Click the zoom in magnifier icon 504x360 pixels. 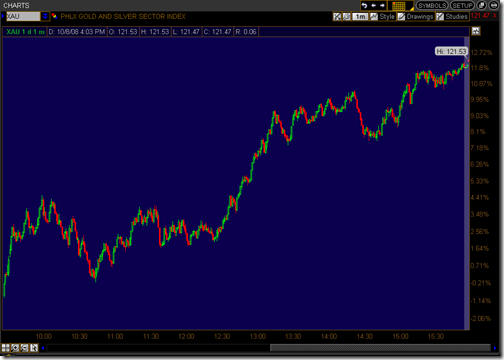click(15, 348)
